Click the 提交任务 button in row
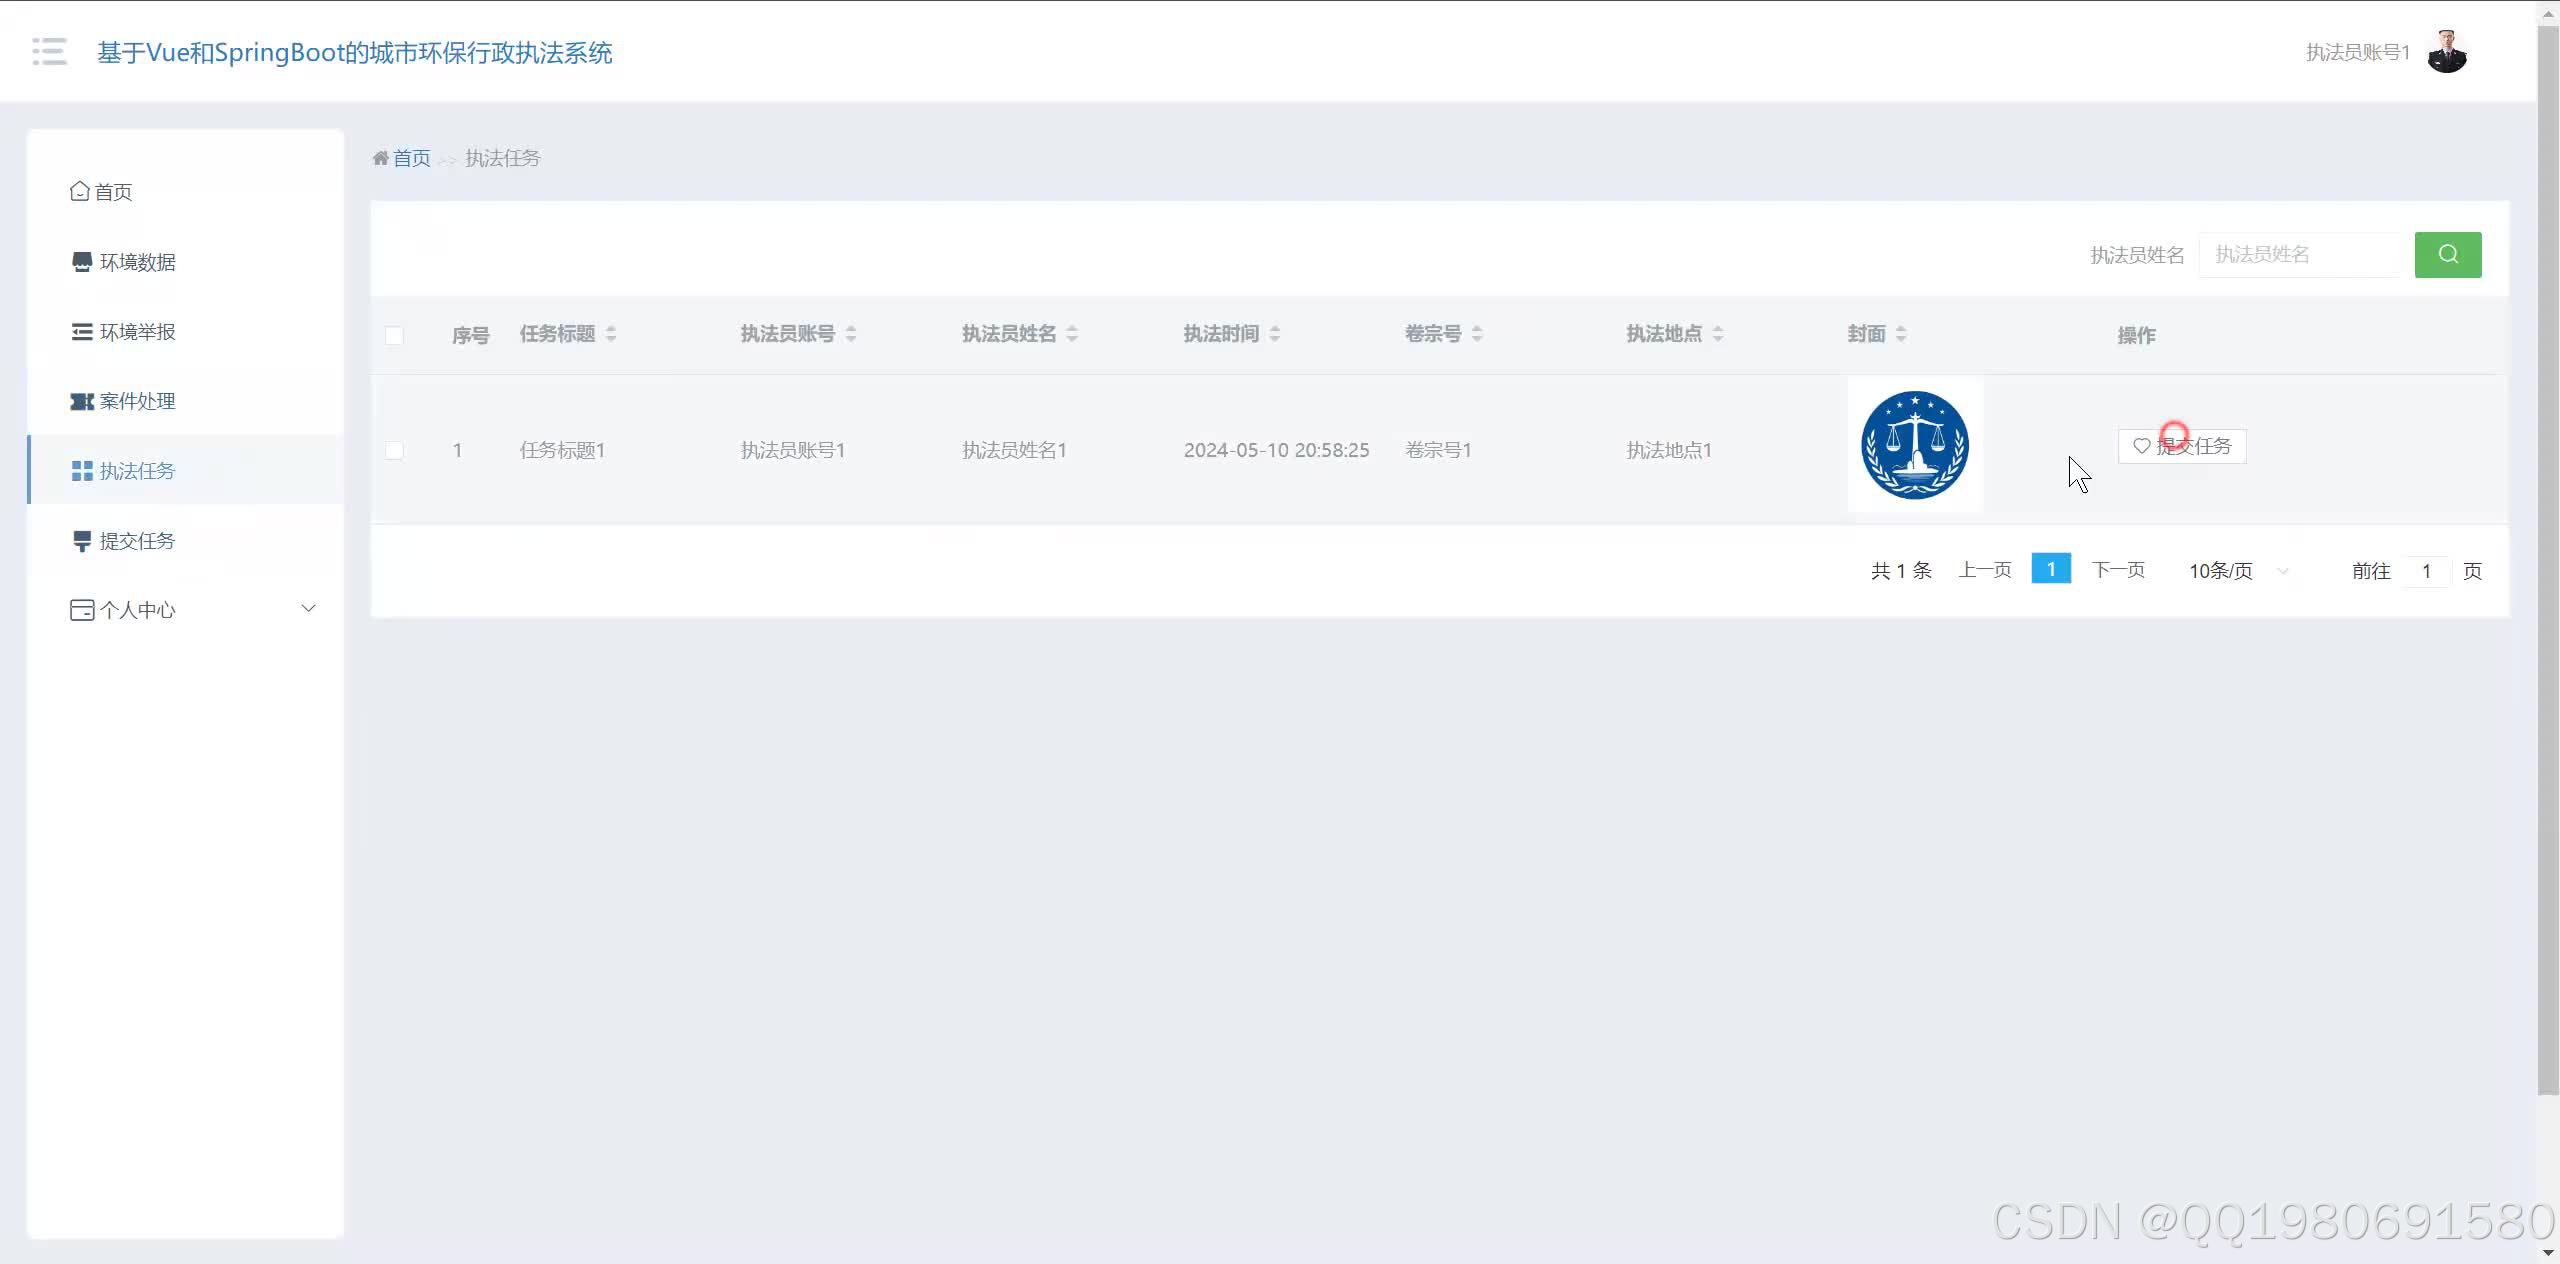 [x=2181, y=446]
